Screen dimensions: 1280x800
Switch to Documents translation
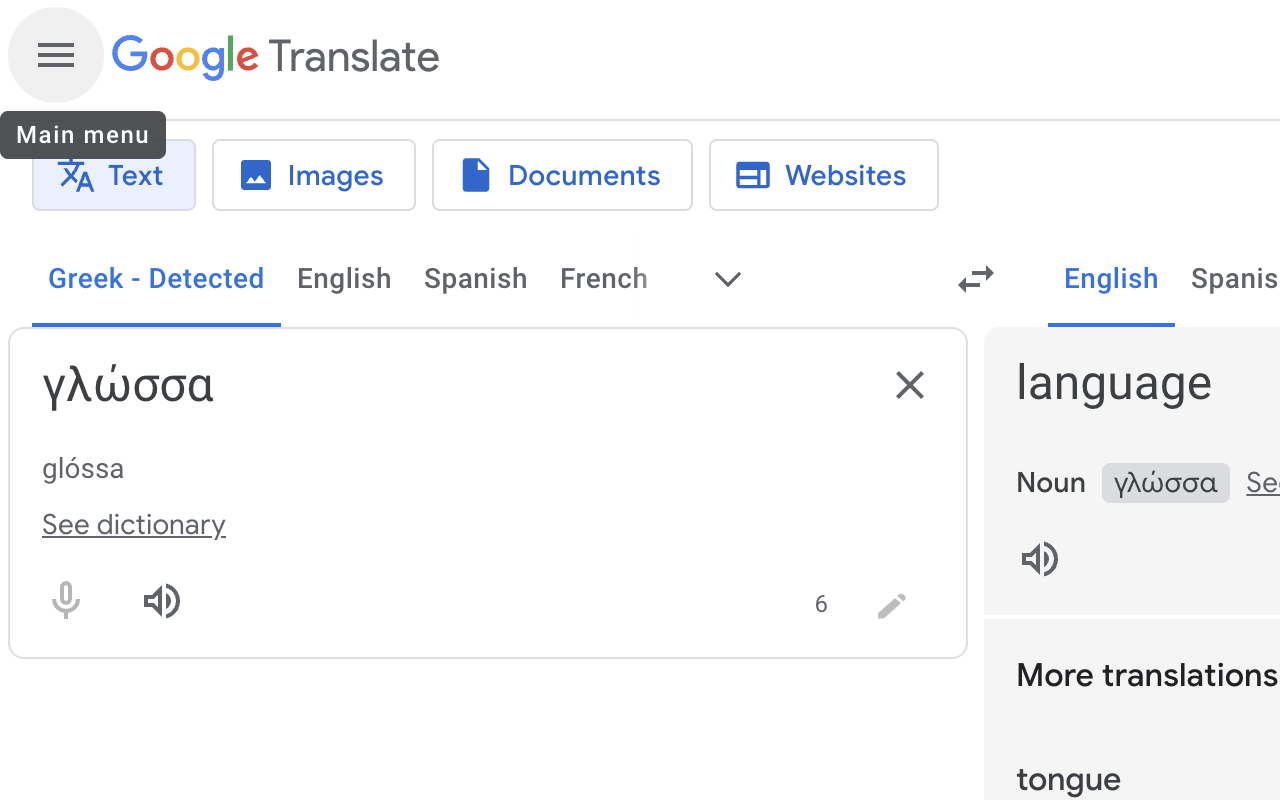[x=562, y=175]
